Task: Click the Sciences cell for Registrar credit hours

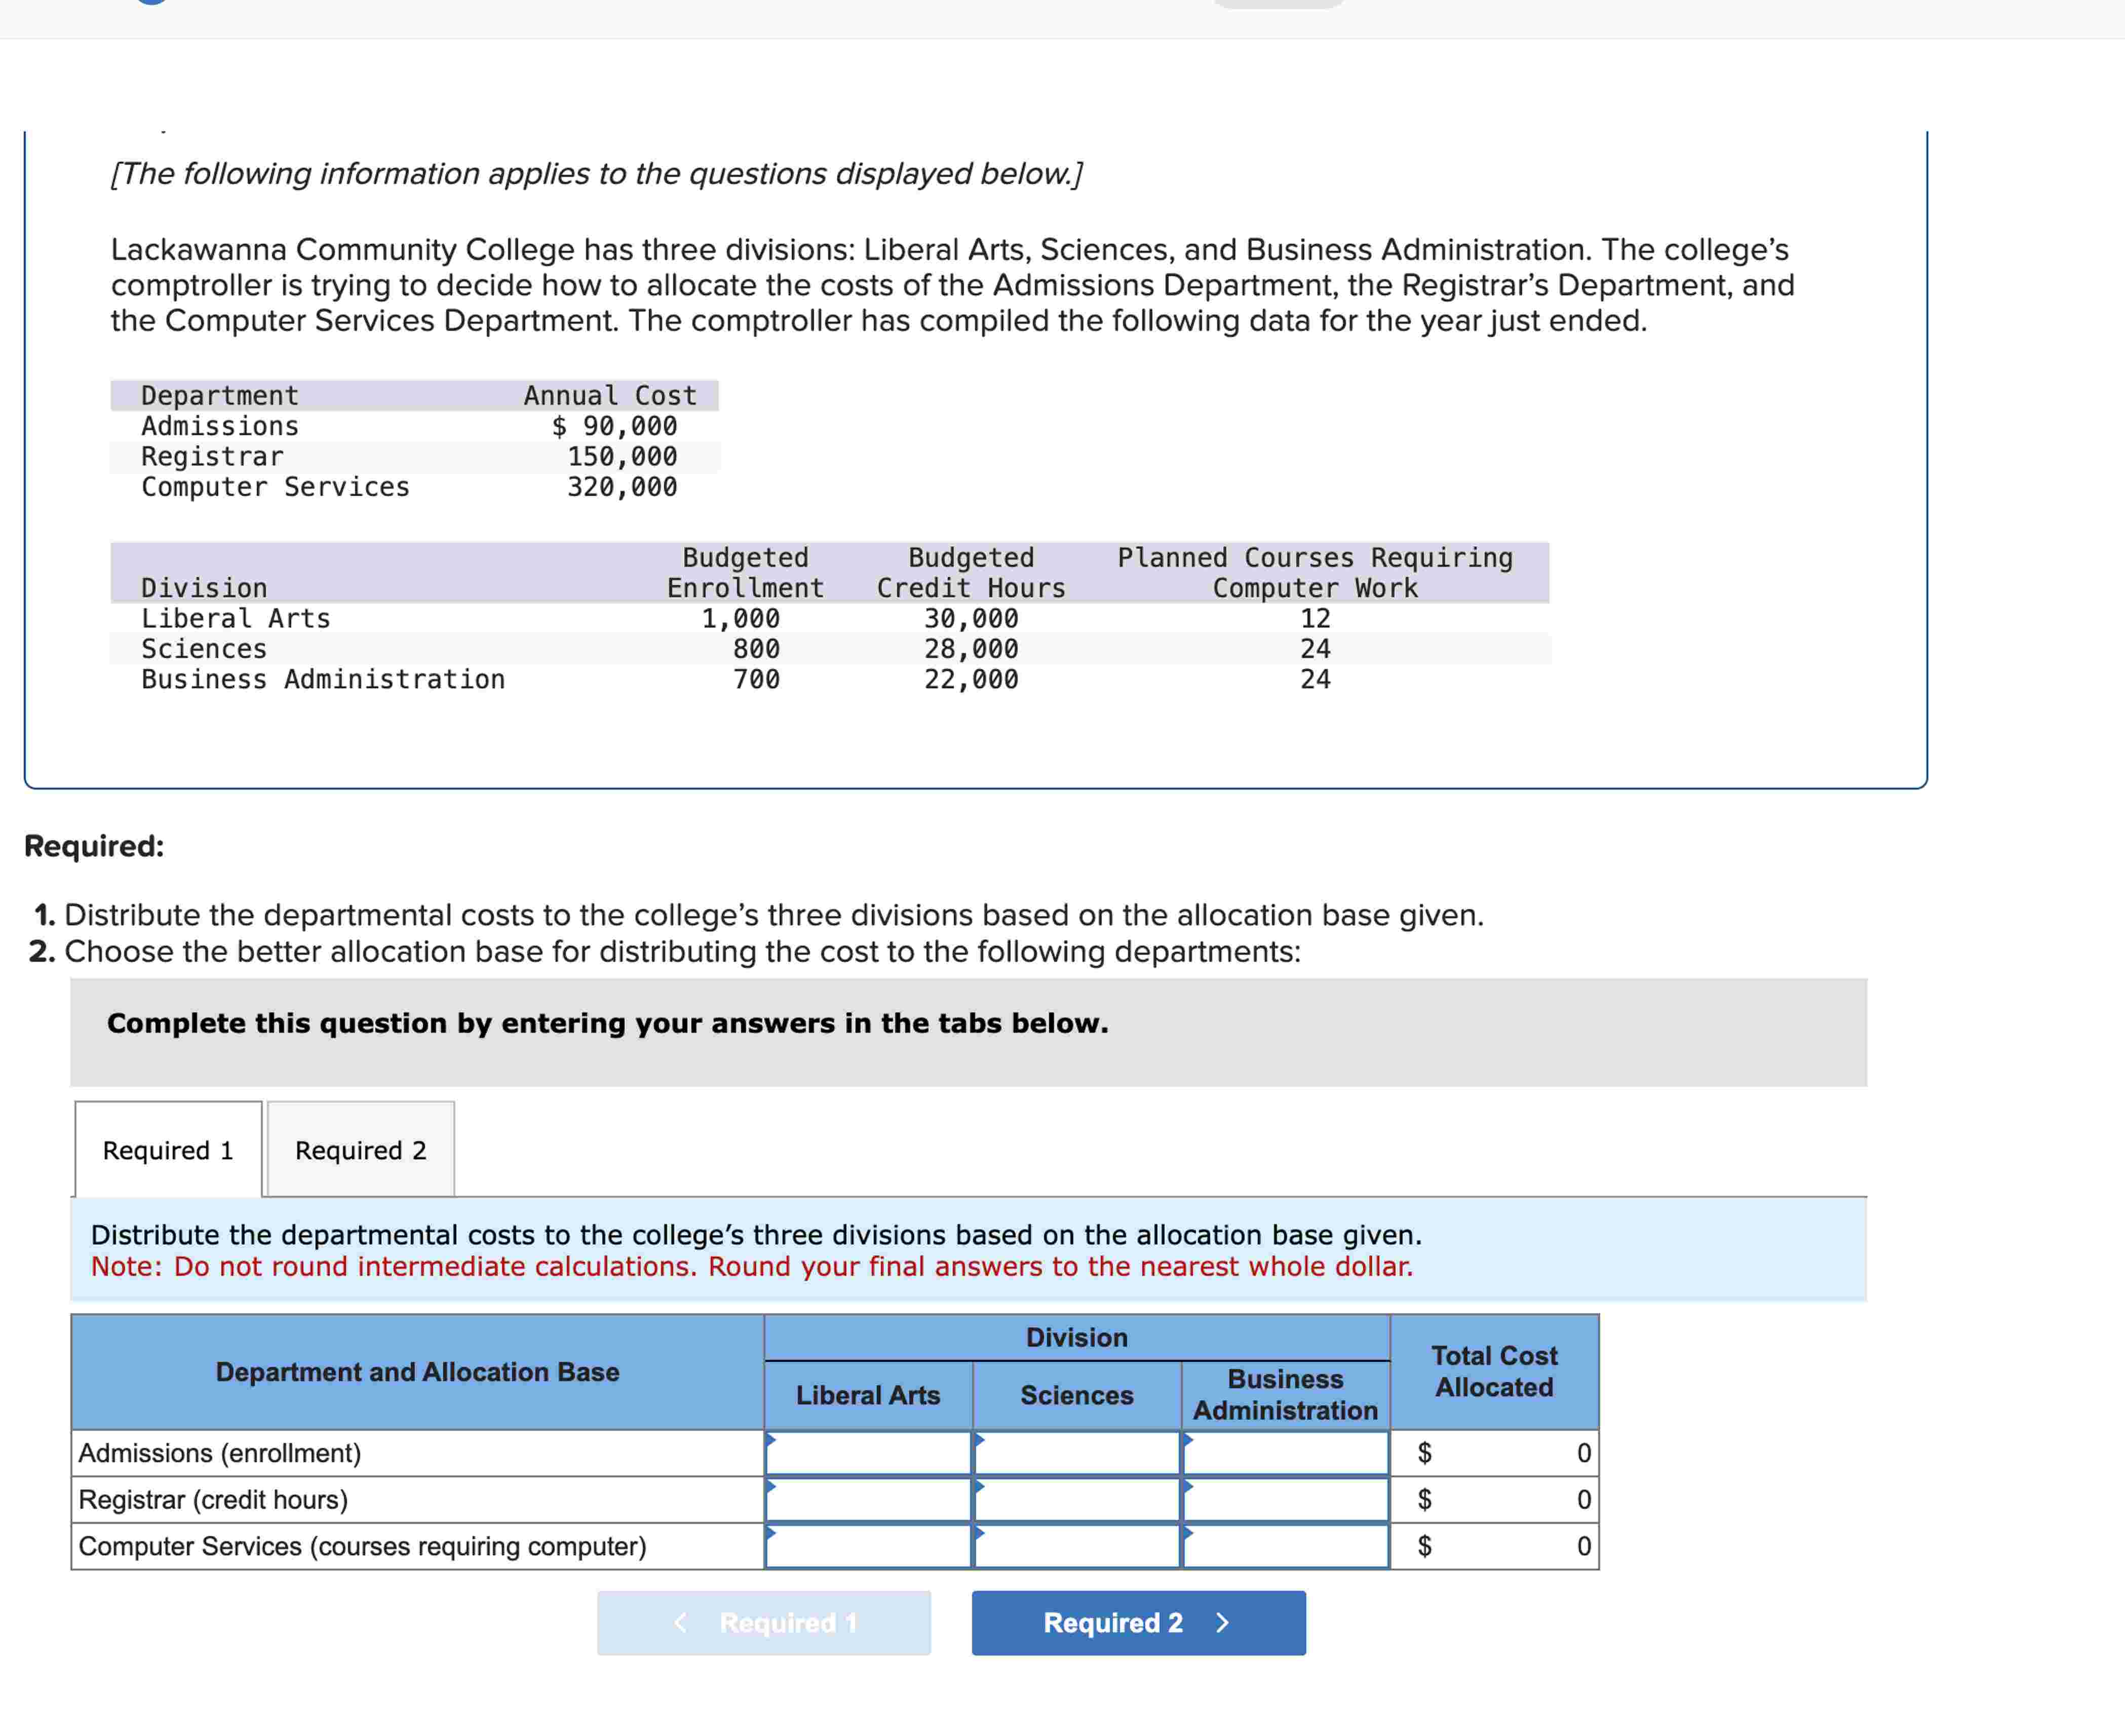Action: coord(1075,1499)
